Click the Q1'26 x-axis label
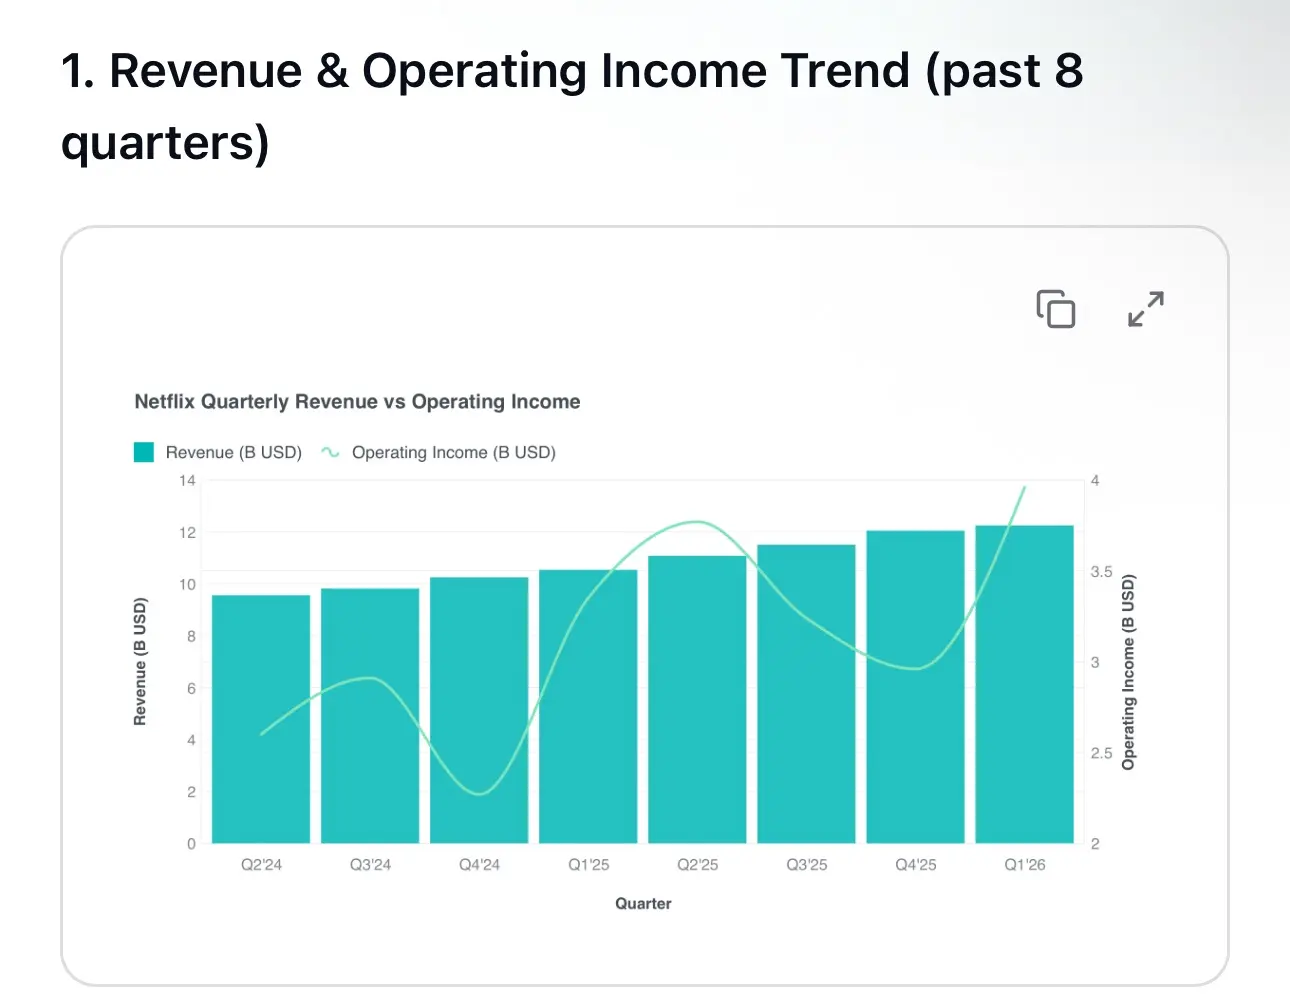Viewport: 1290px width, 1004px height. 1024,864
